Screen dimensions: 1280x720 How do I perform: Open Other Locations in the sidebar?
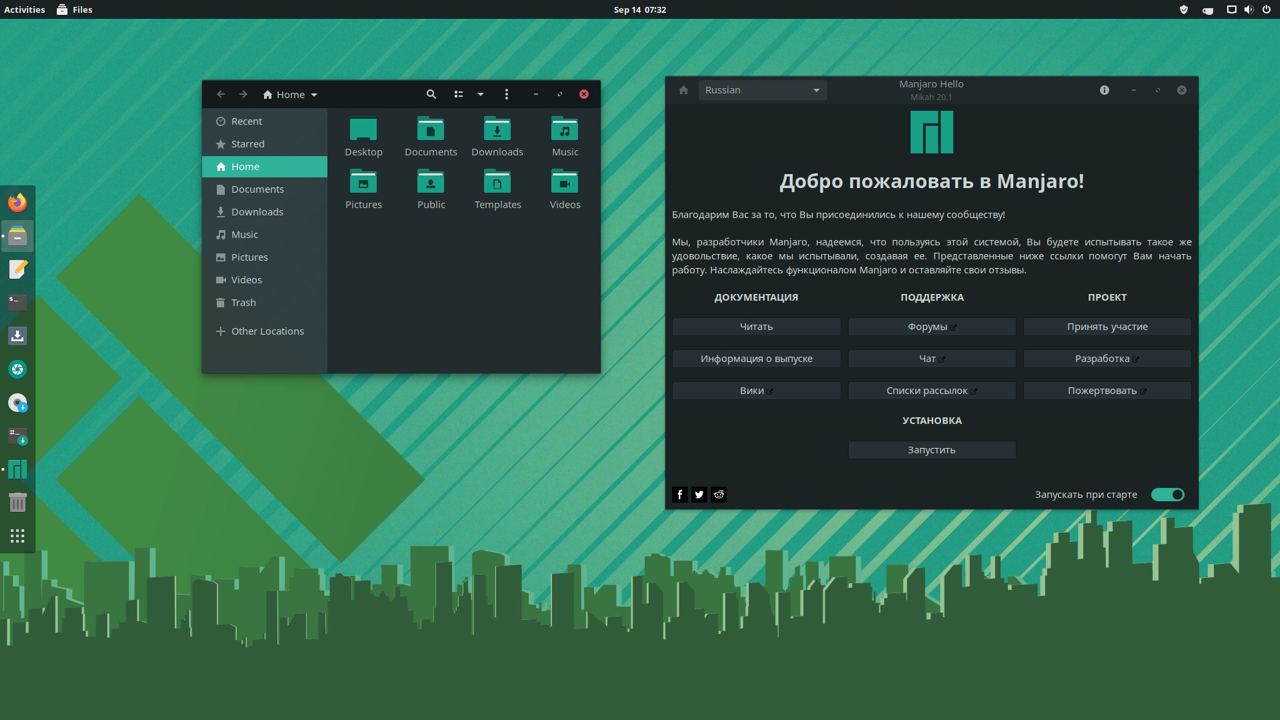pos(265,331)
